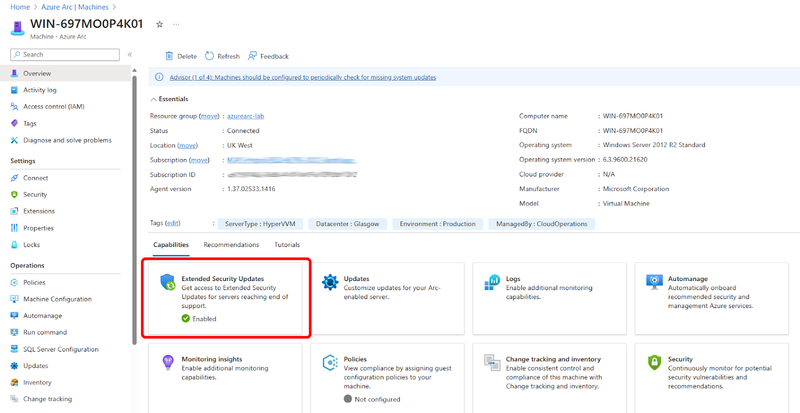800x413 pixels.
Task: Click the SQL Server Configuration icon
Action: (14, 350)
